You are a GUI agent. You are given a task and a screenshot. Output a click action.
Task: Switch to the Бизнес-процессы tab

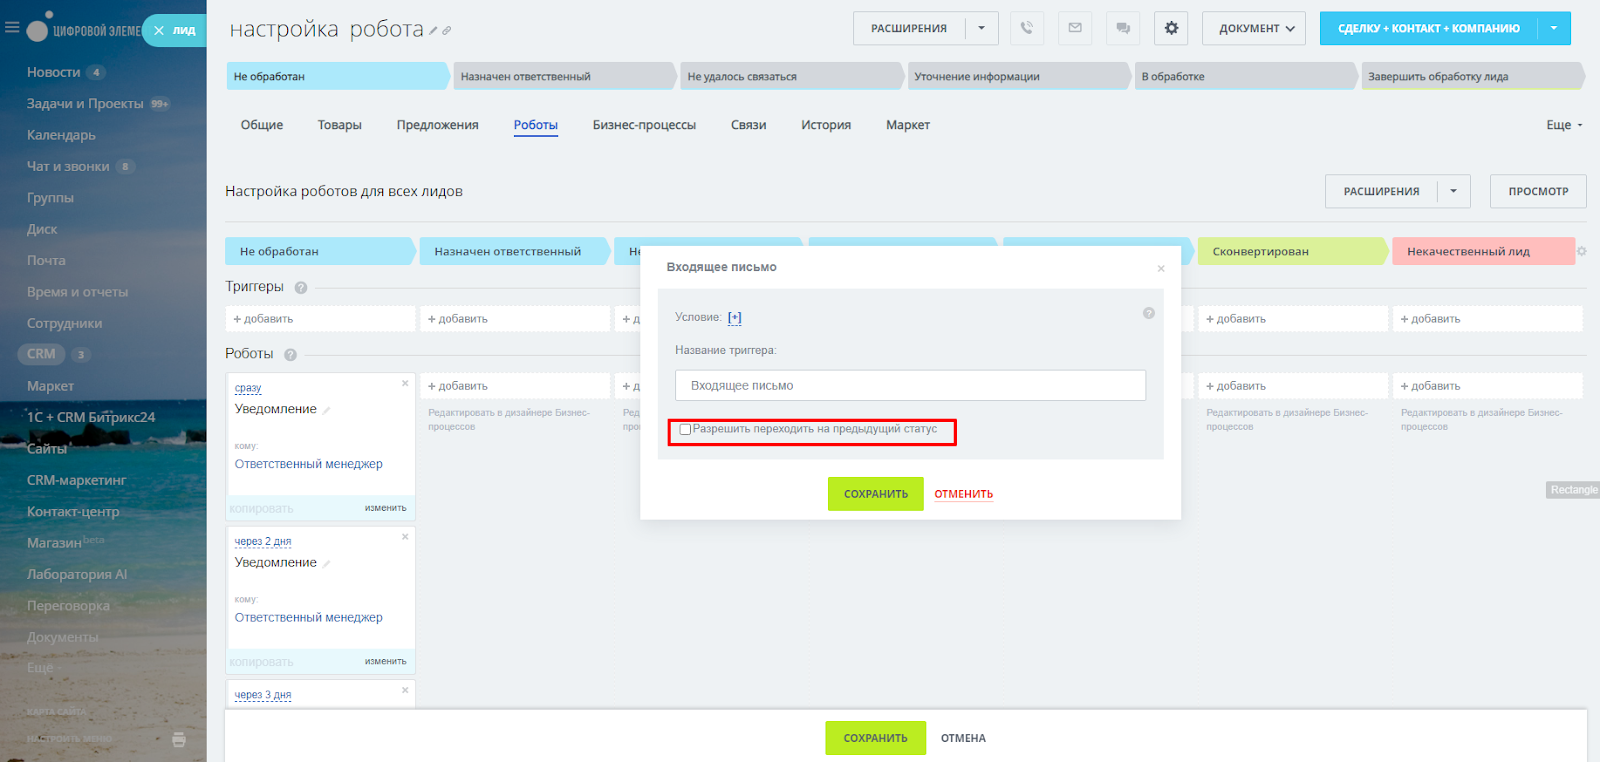tap(644, 125)
